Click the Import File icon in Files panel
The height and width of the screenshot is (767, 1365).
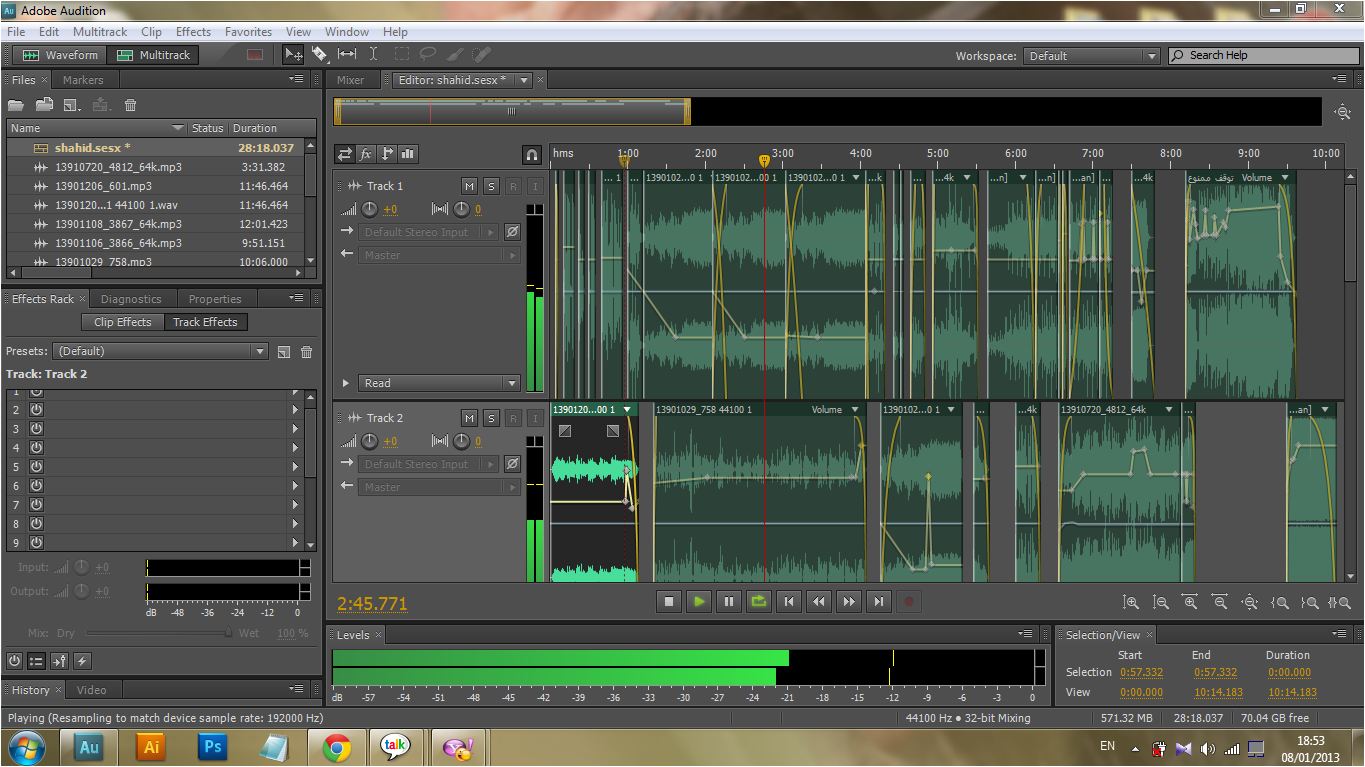click(x=44, y=105)
